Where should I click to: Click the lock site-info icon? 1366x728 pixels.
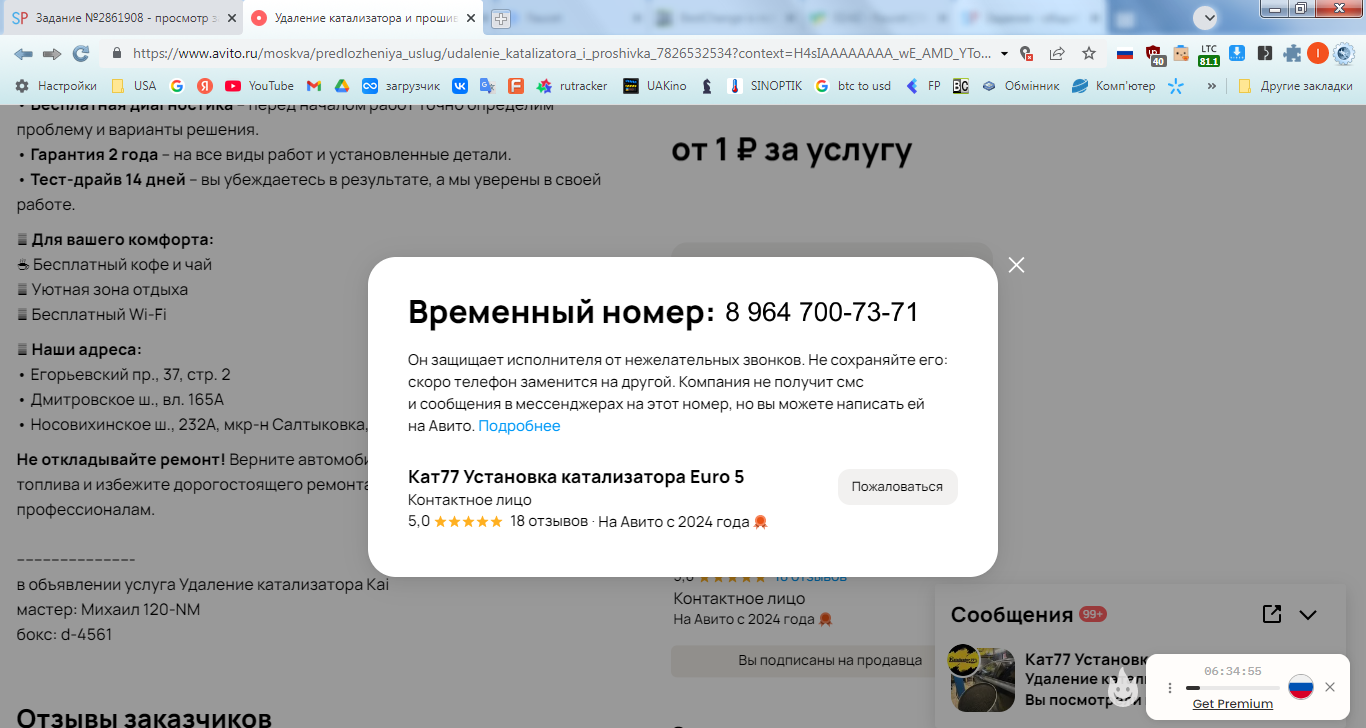[x=117, y=54]
